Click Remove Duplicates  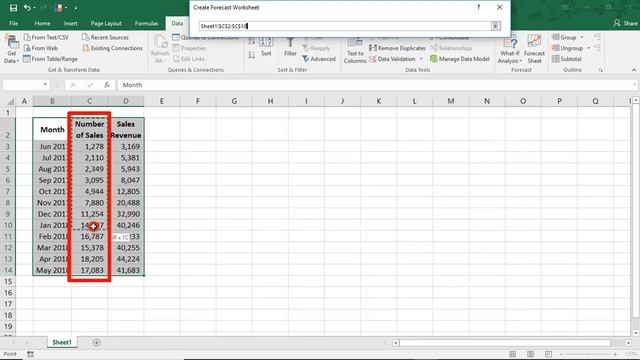pos(397,48)
